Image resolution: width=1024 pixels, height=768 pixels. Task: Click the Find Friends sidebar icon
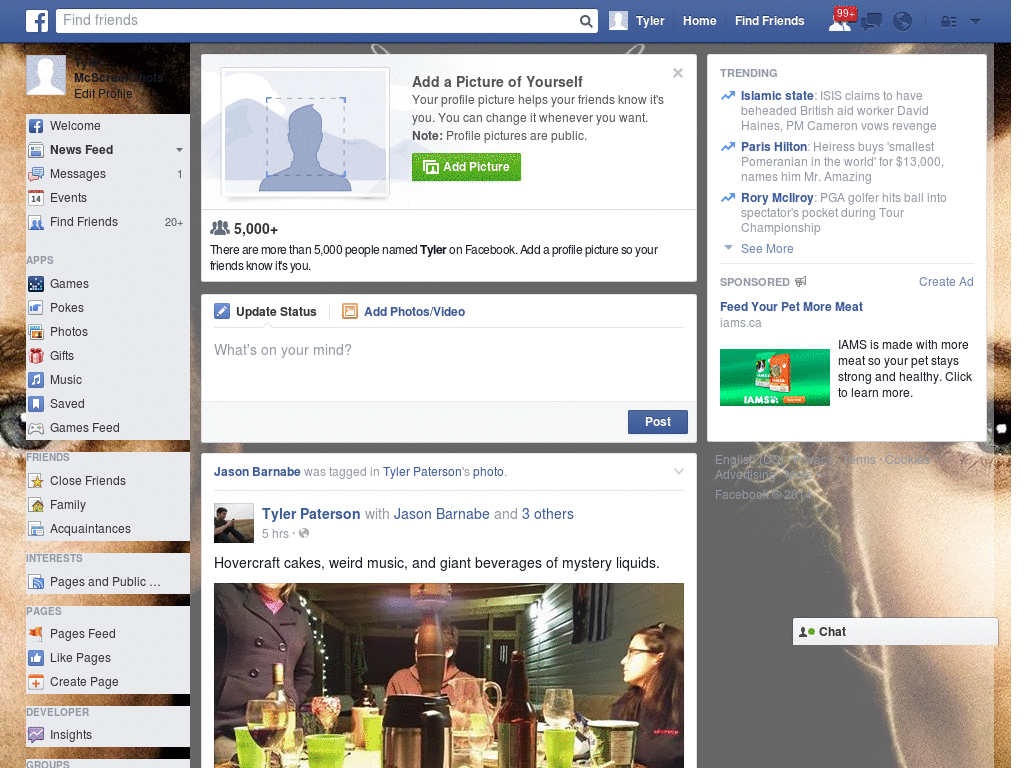[36, 222]
